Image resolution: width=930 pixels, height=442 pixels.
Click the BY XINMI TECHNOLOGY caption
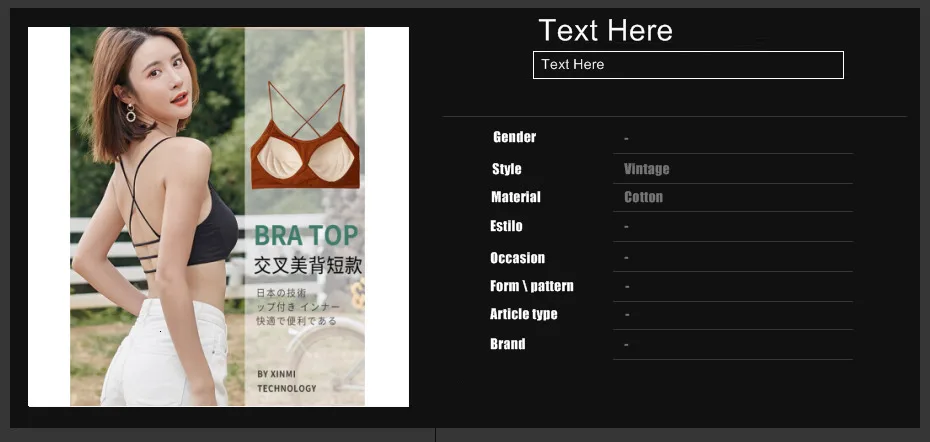(x=286, y=381)
